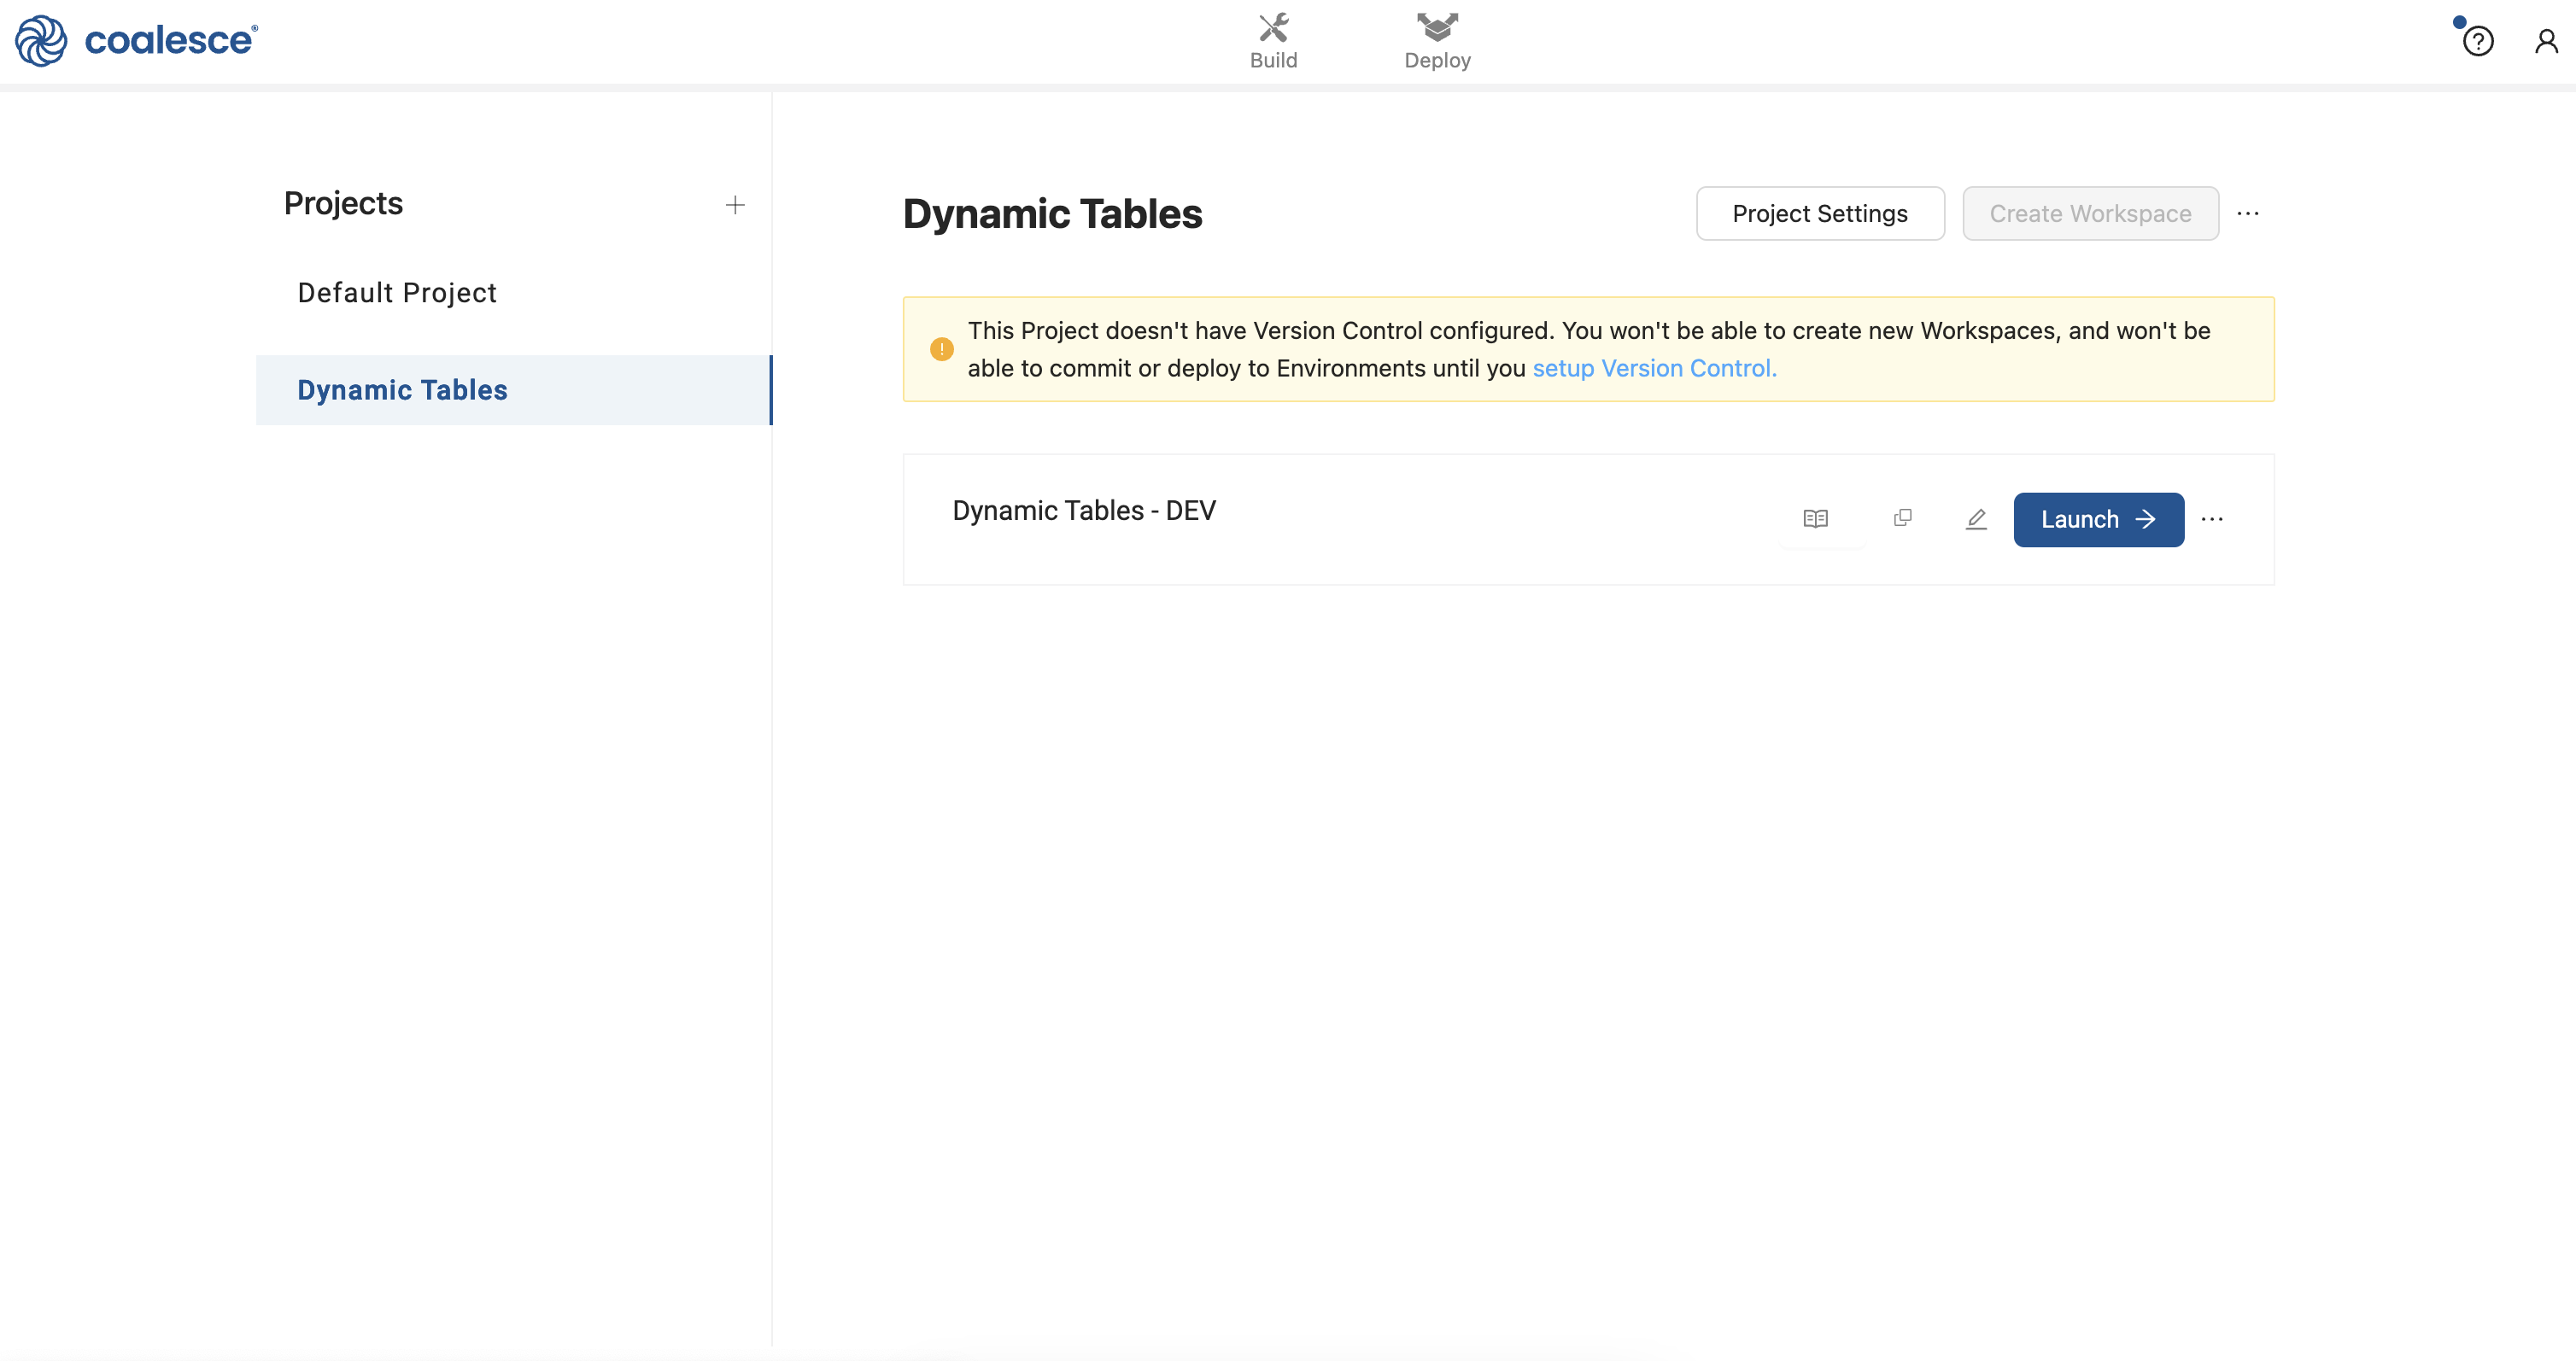The height and width of the screenshot is (1361, 2576).
Task: Open the user profile icon
Action: (x=2545, y=41)
